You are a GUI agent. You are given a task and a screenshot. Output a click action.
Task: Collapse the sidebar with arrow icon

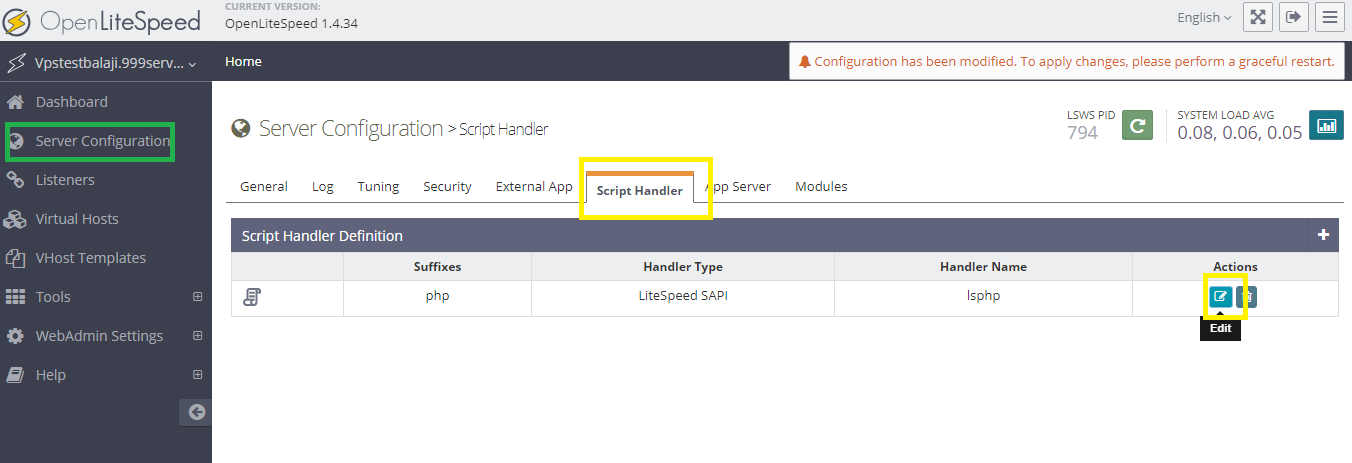pos(196,412)
